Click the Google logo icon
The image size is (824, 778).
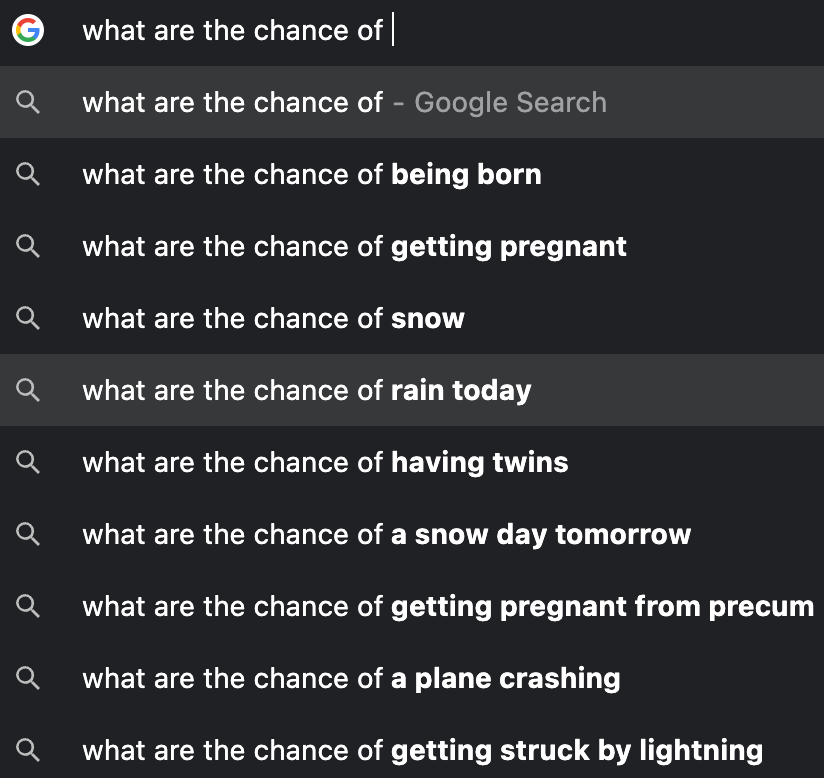pyautogui.click(x=28, y=31)
